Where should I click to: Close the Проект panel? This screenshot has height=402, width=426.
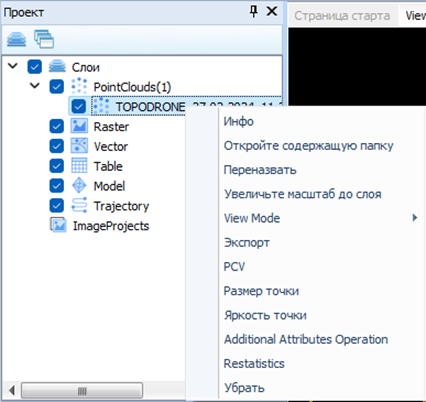click(272, 11)
